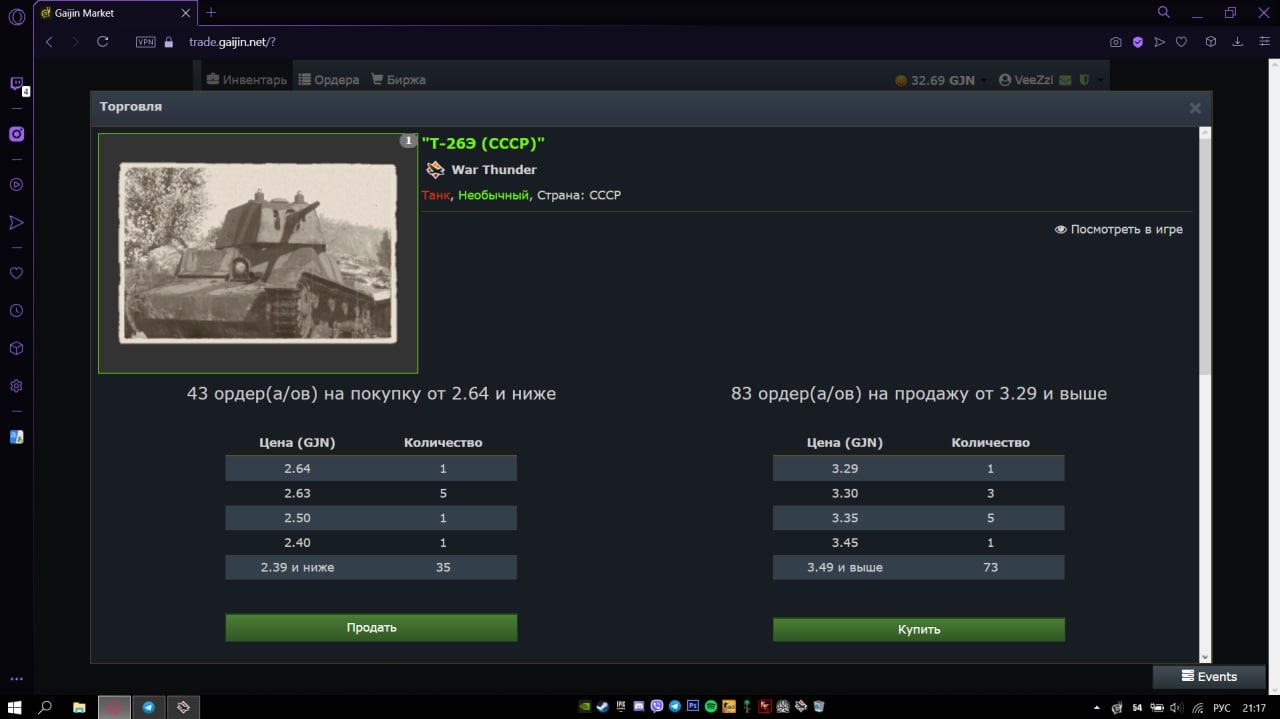The image size is (1280, 719).
Task: Click the tab search magnifier
Action: coord(1163,12)
